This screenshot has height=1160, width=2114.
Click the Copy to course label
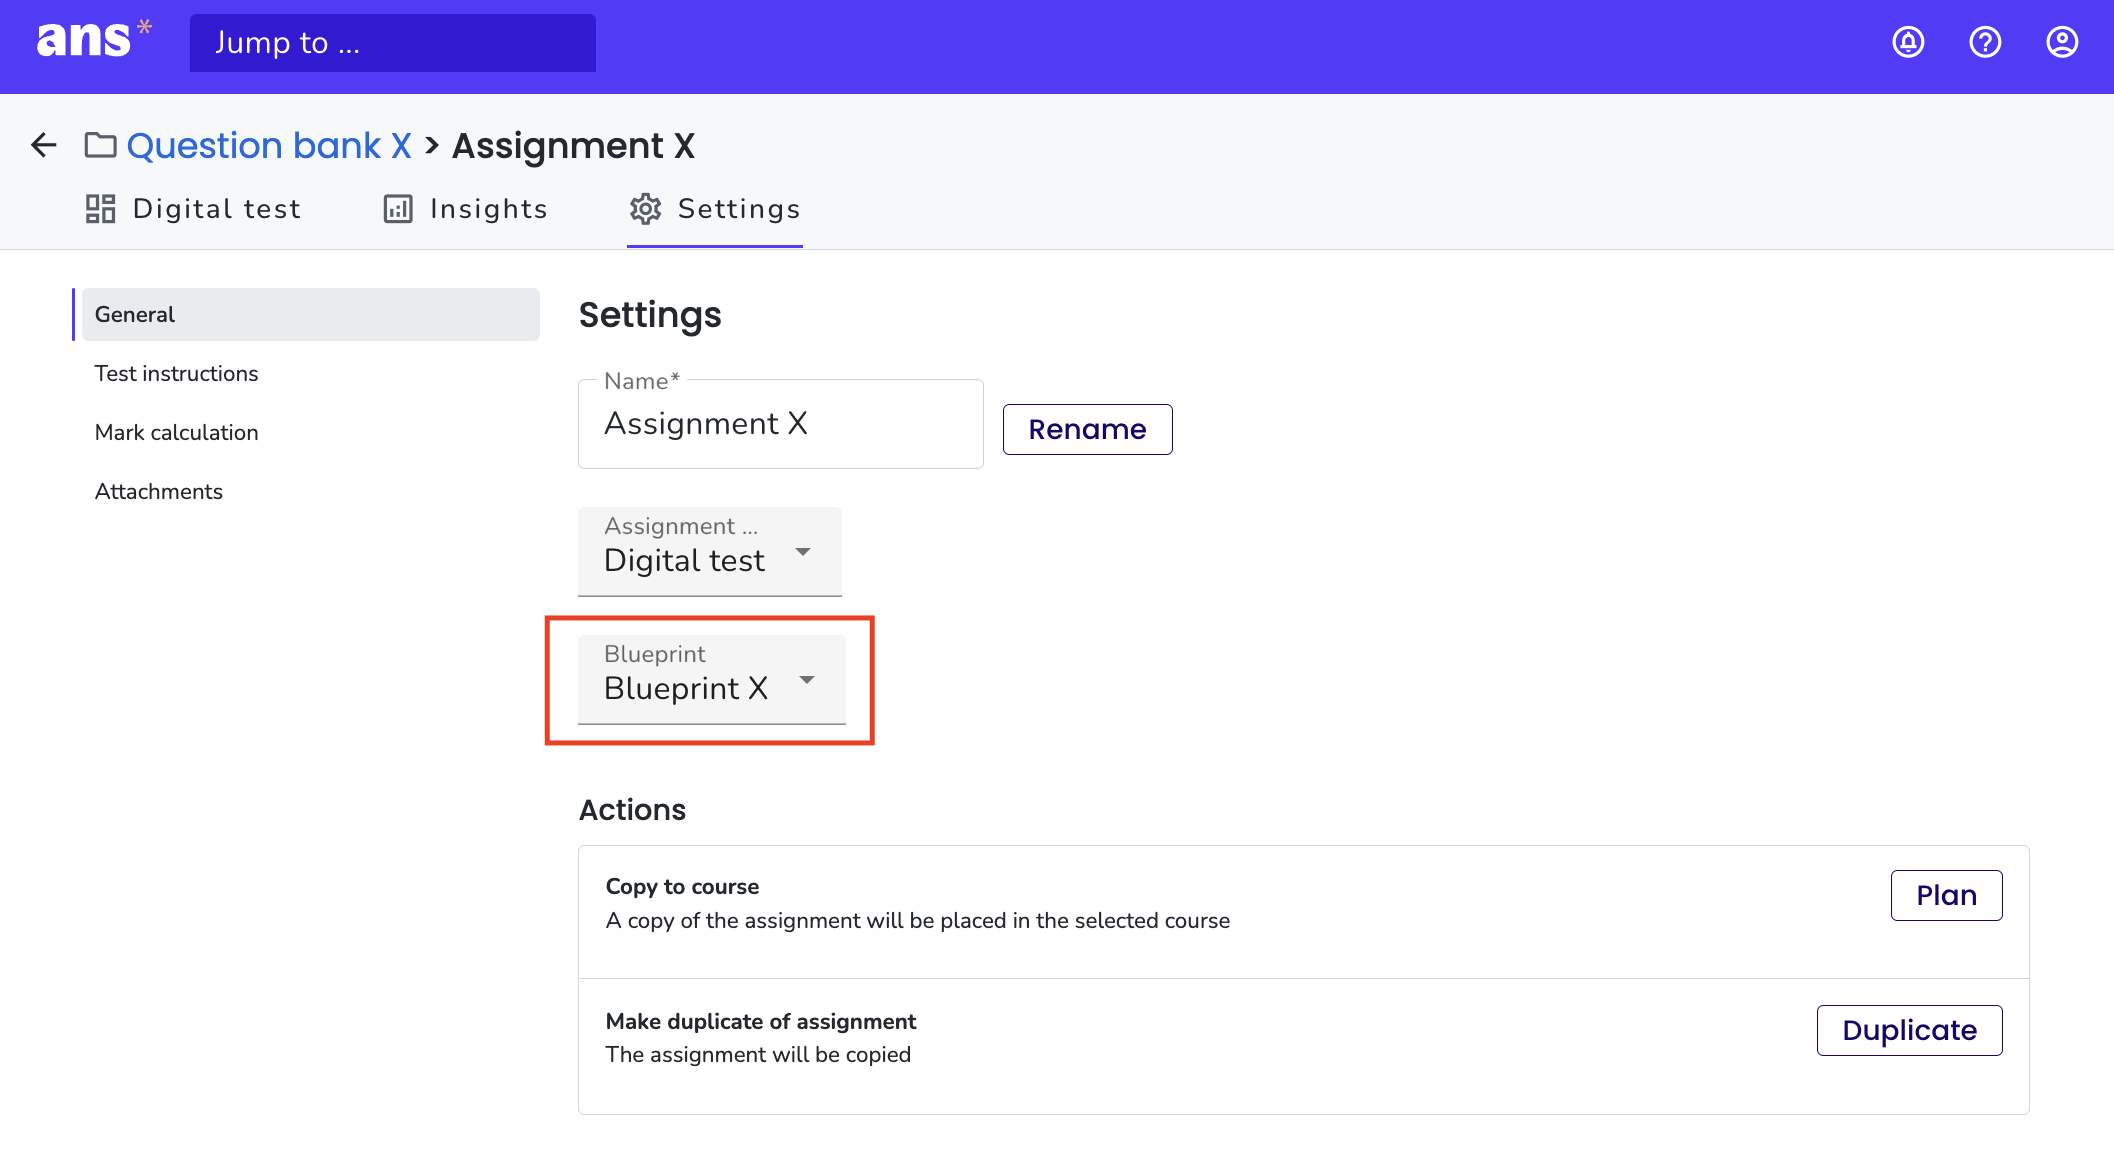(682, 886)
